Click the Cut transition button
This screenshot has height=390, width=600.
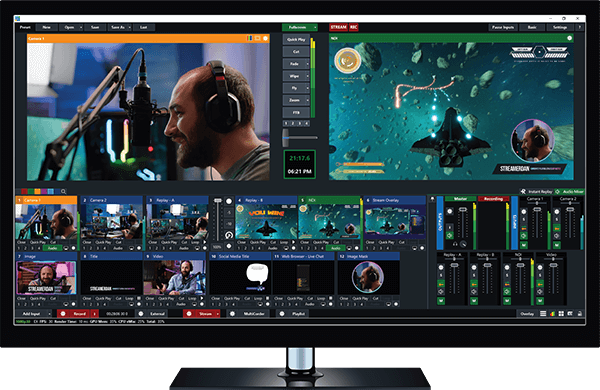[x=296, y=52]
